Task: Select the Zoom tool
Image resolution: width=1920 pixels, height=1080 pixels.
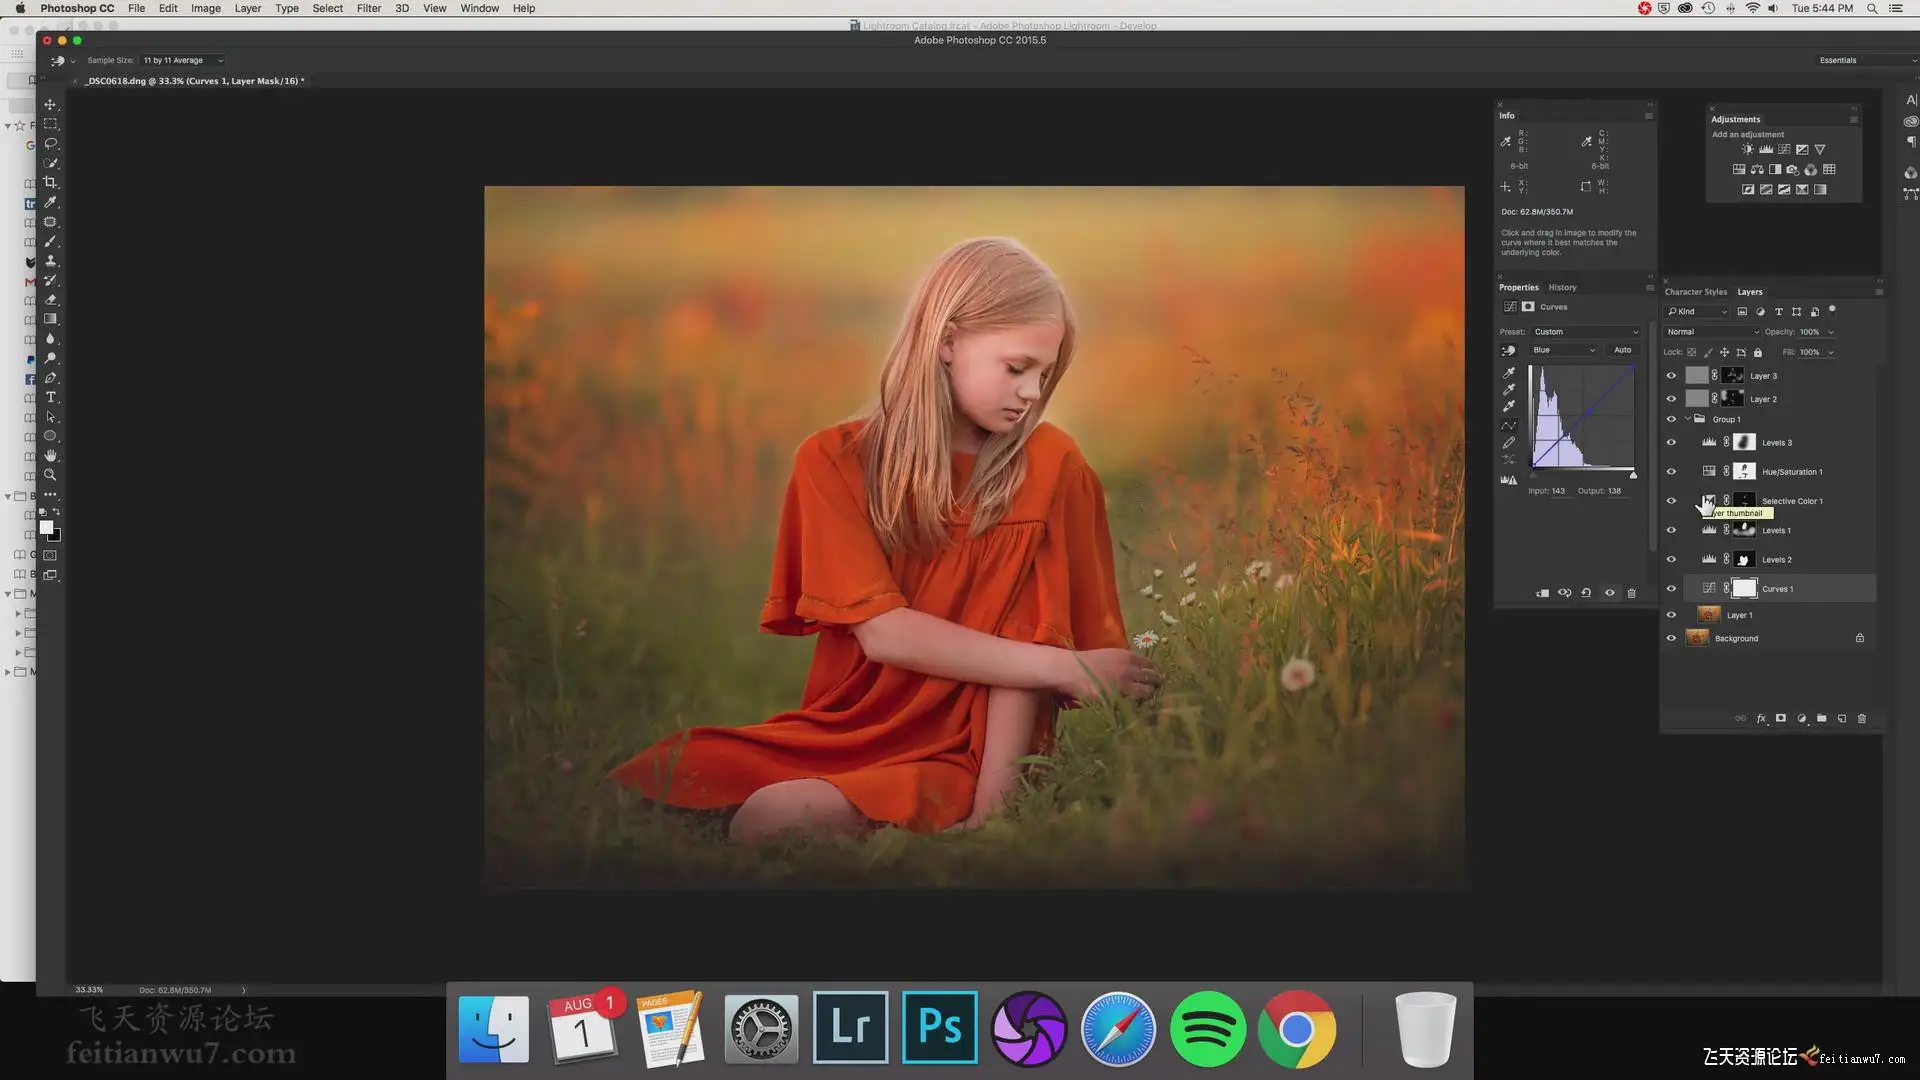Action: coord(50,475)
